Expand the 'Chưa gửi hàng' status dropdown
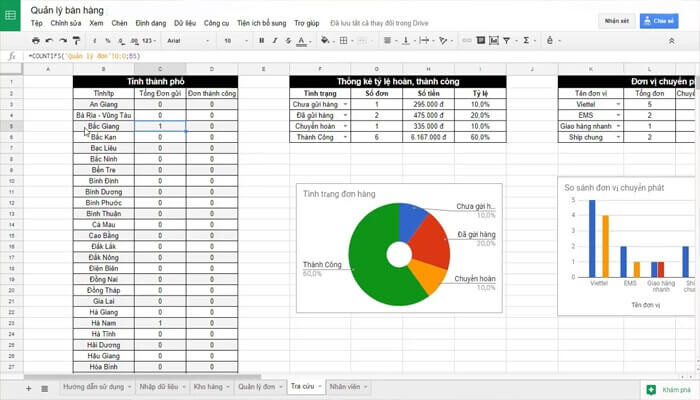 click(x=345, y=103)
